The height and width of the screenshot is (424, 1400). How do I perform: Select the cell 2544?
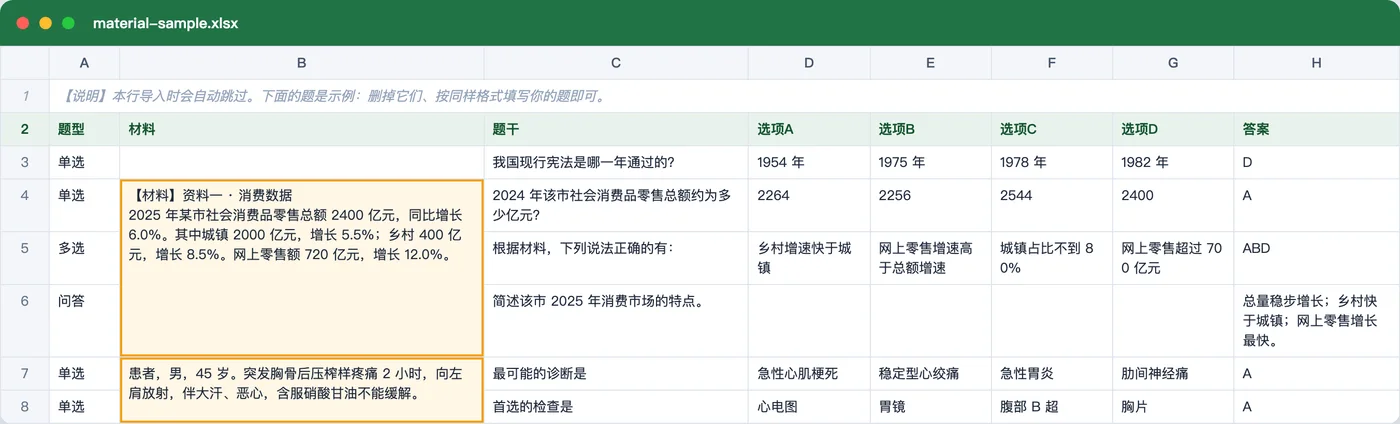pyautogui.click(x=1052, y=205)
